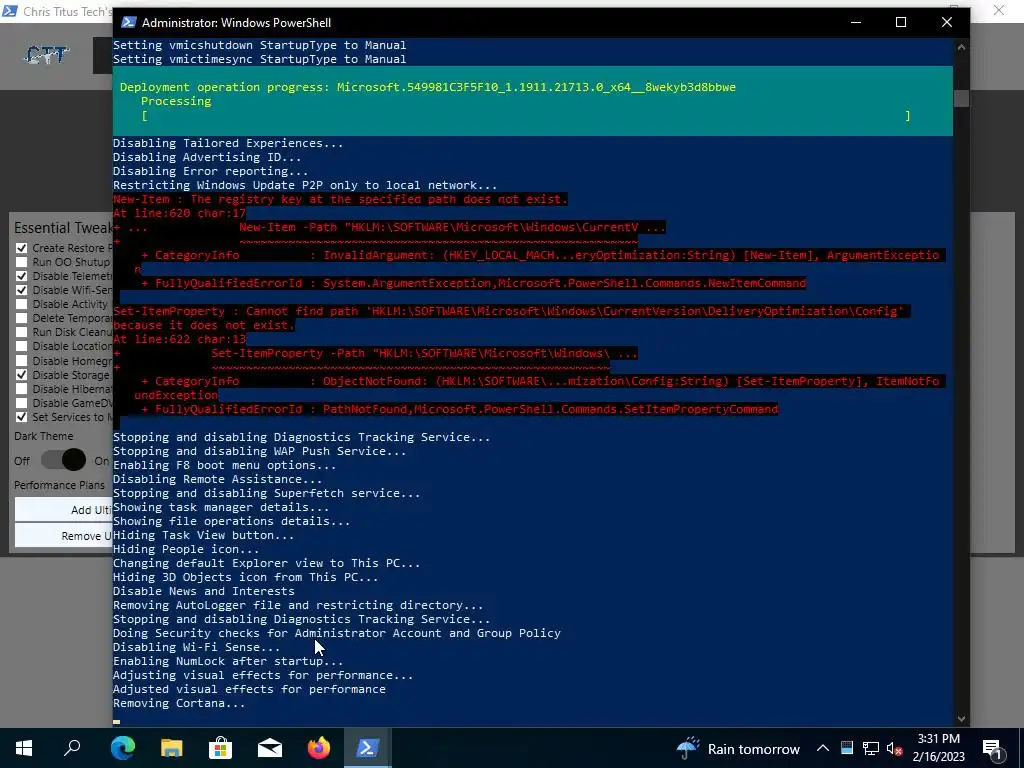Click the muted volume icon in the tray

click(895, 748)
